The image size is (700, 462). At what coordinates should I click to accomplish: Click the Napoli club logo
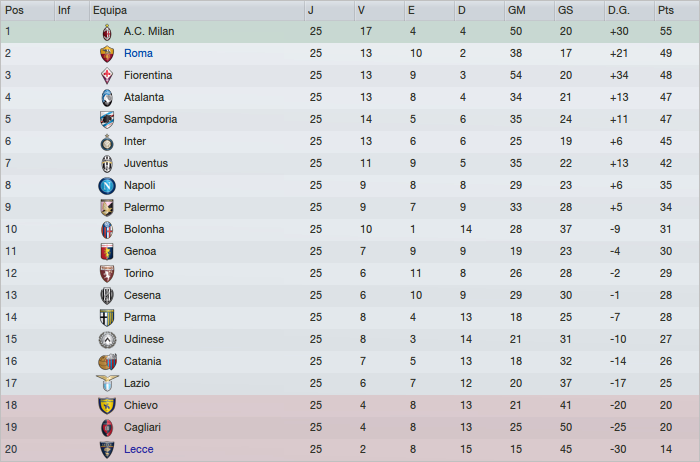point(107,185)
